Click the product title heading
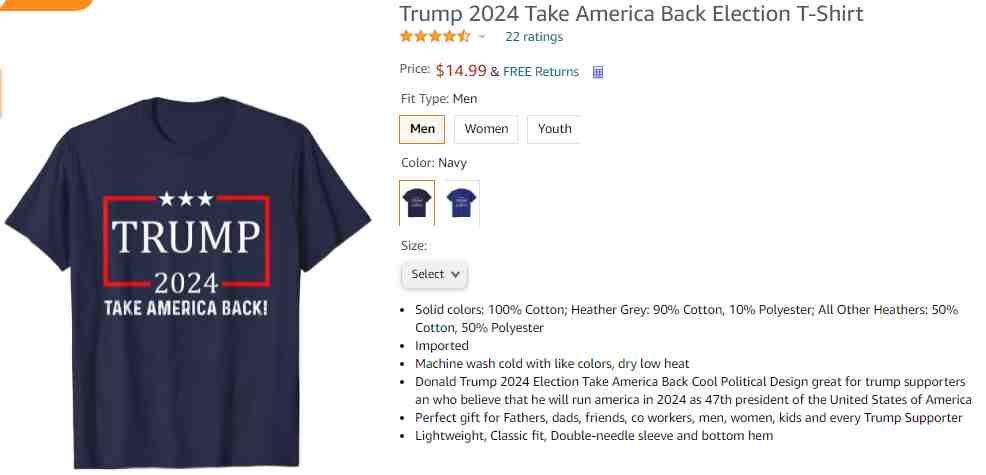The image size is (986, 475). pos(631,13)
